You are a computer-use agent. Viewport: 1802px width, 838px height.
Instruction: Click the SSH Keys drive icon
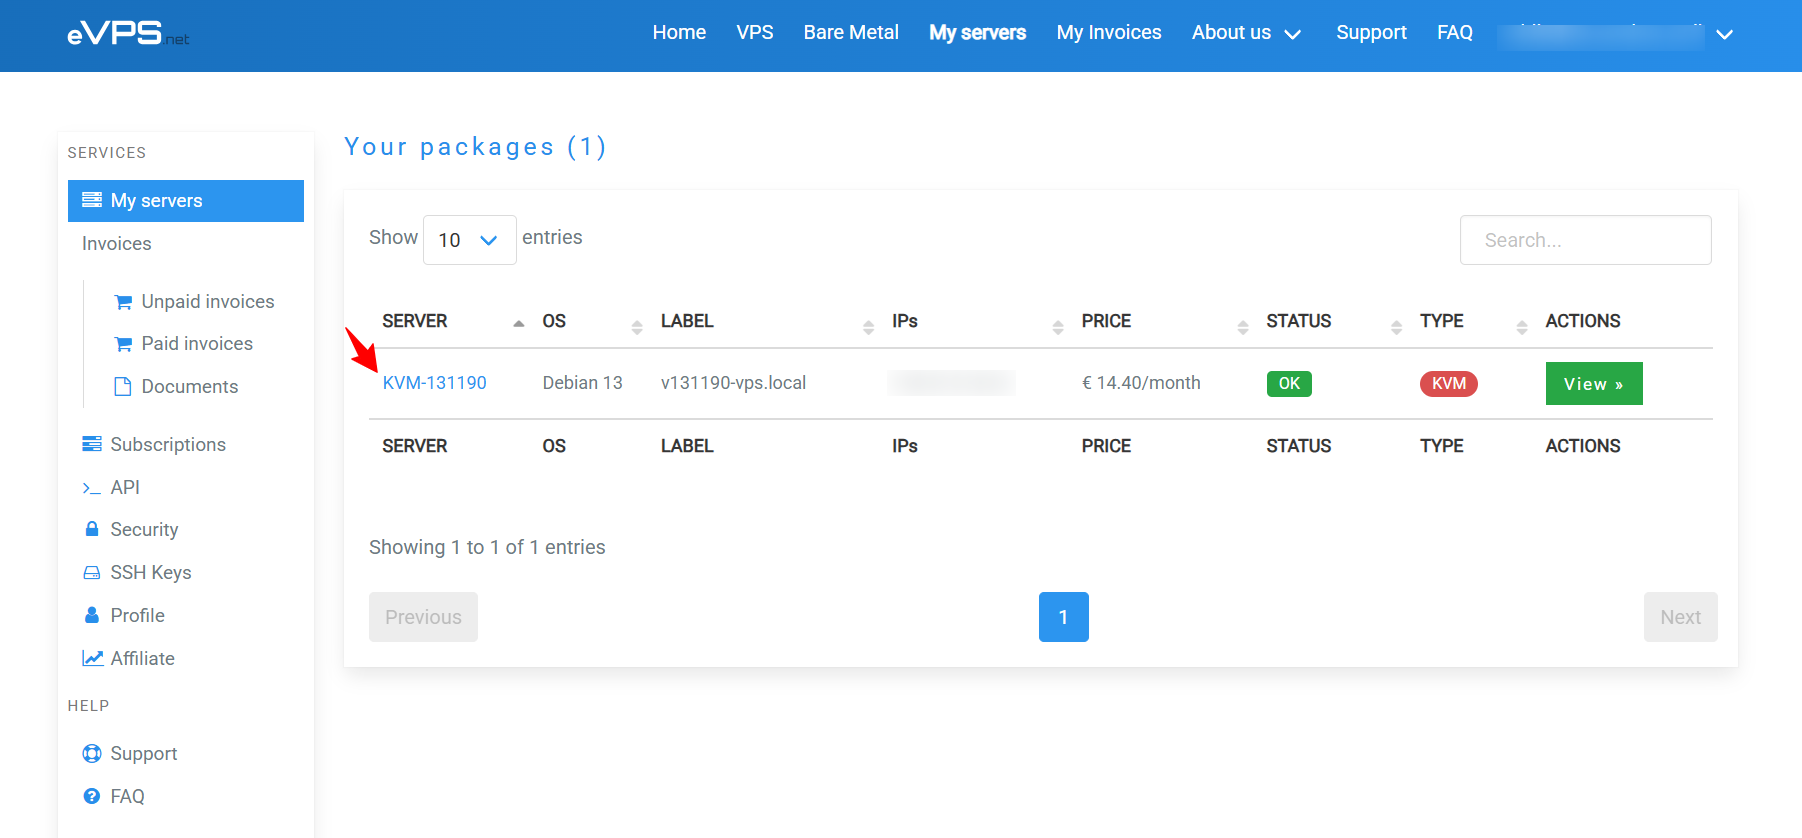coord(92,573)
